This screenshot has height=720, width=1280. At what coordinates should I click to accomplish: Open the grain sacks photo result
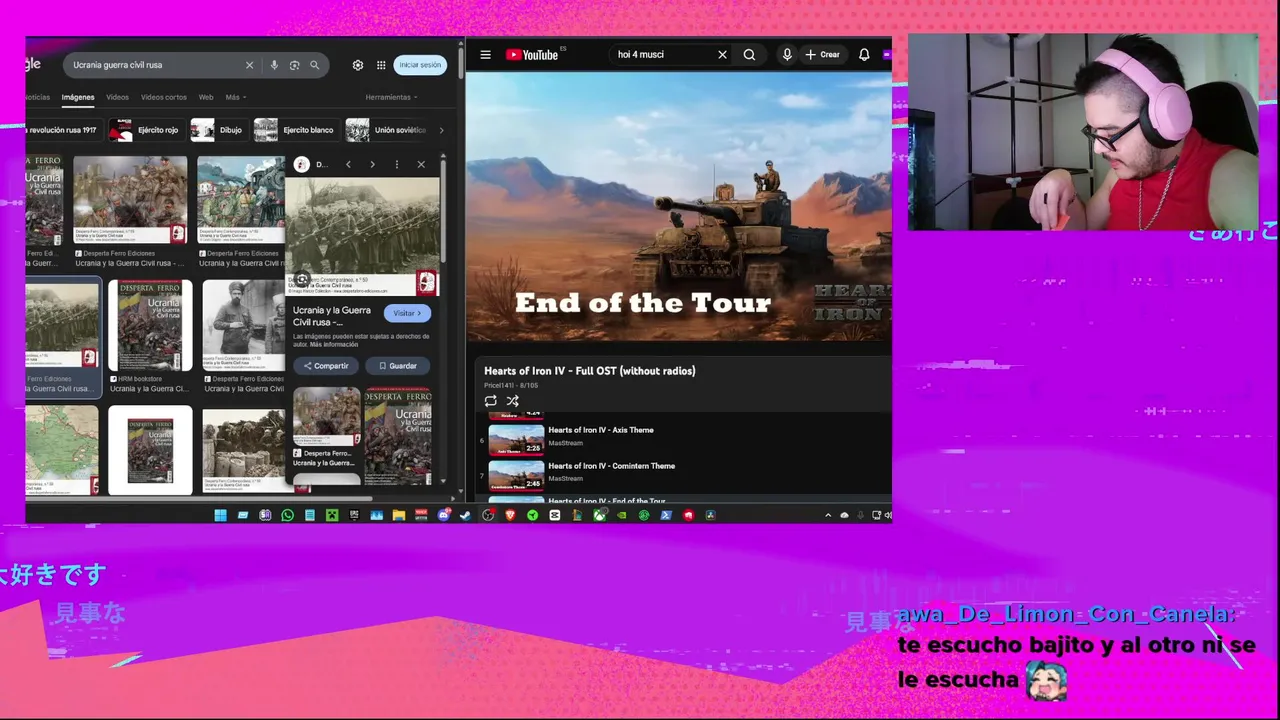[x=243, y=450]
